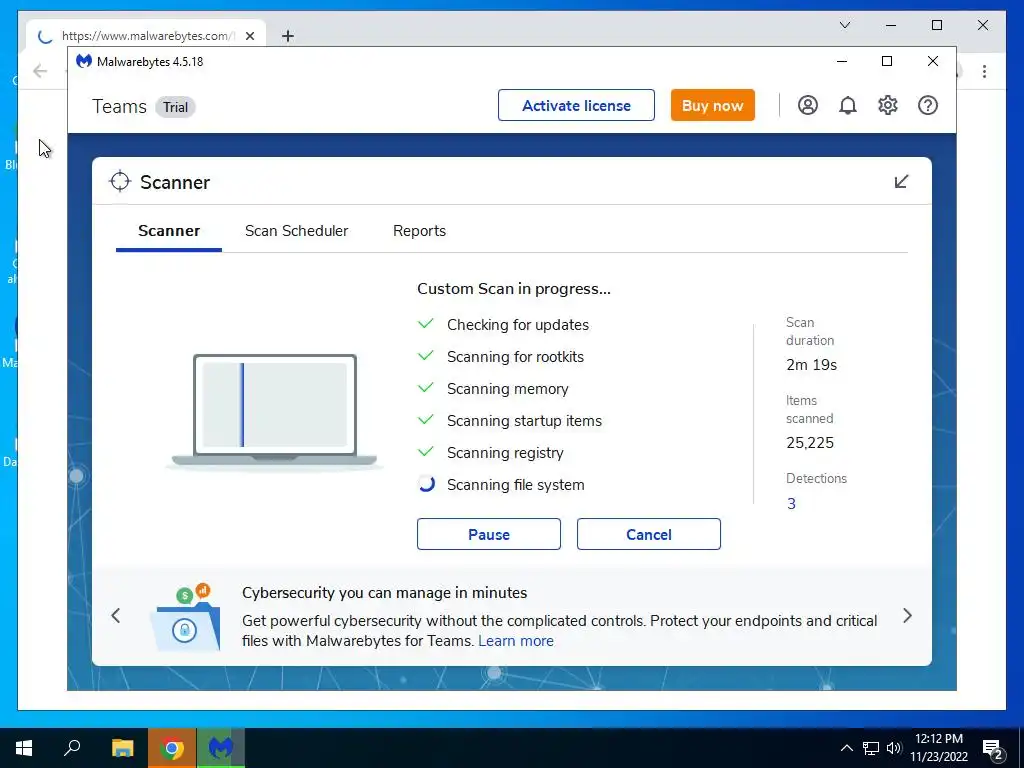Open the Reports tab
Image resolution: width=1024 pixels, height=768 pixels.
click(419, 231)
